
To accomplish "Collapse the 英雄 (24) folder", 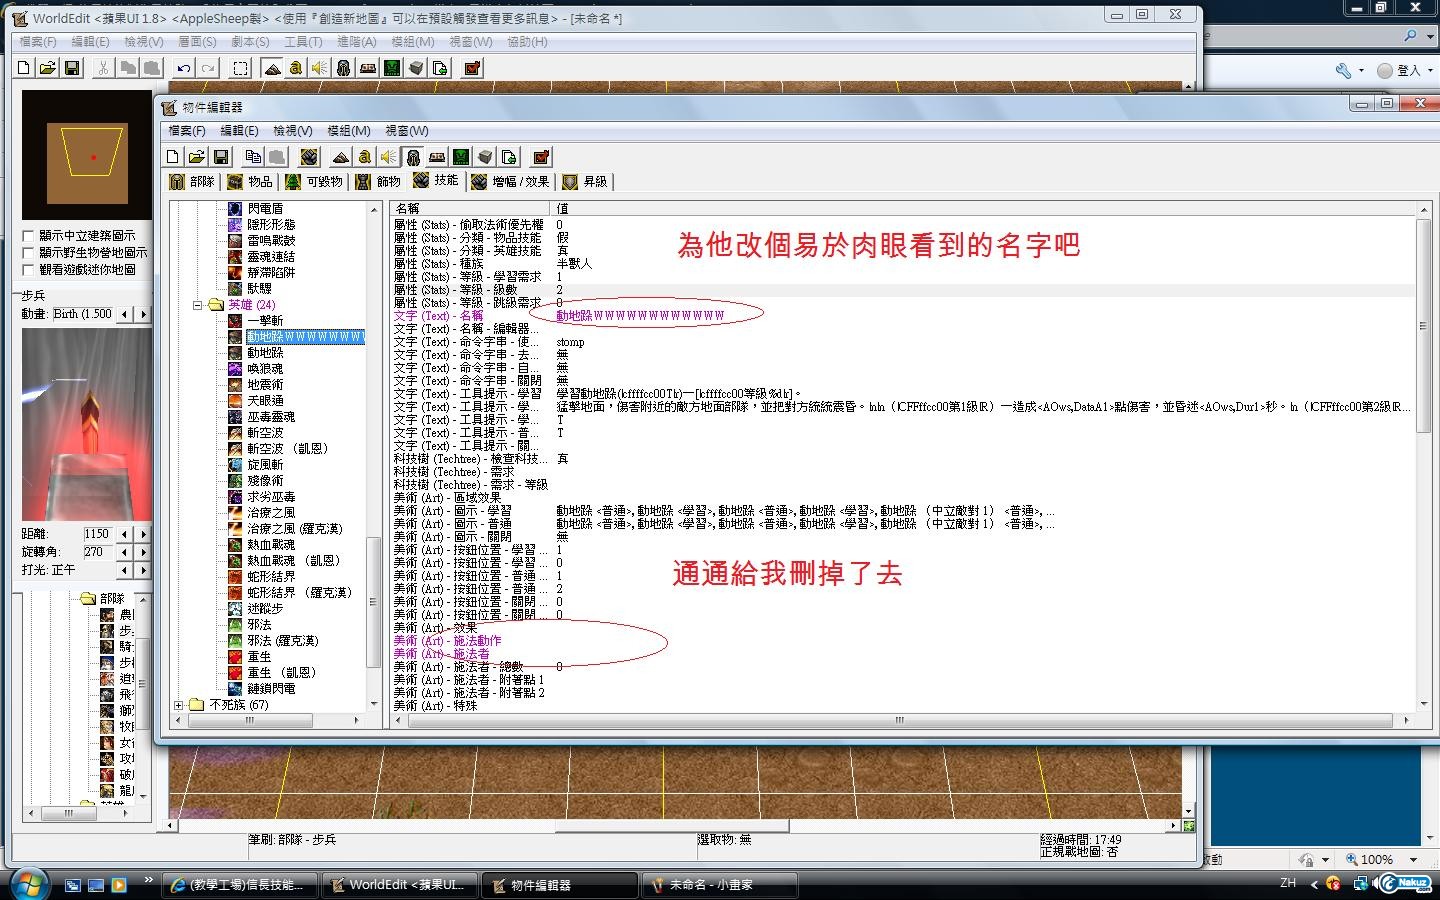I will pos(198,305).
